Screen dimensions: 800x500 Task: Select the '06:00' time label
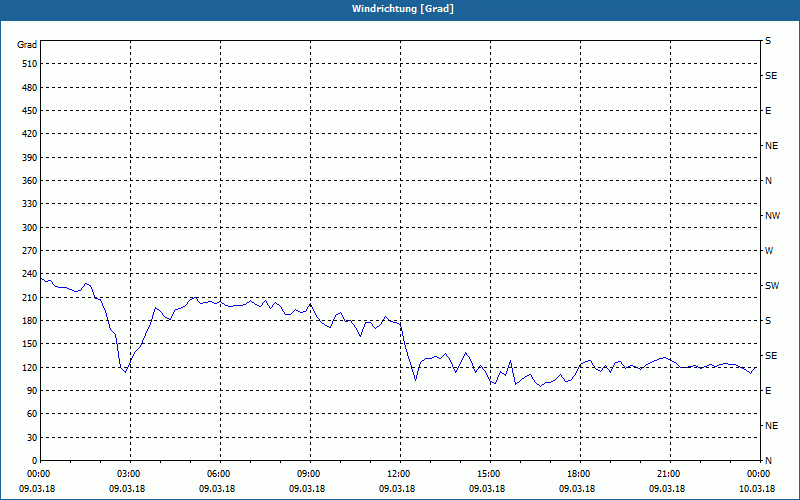[x=220, y=474]
